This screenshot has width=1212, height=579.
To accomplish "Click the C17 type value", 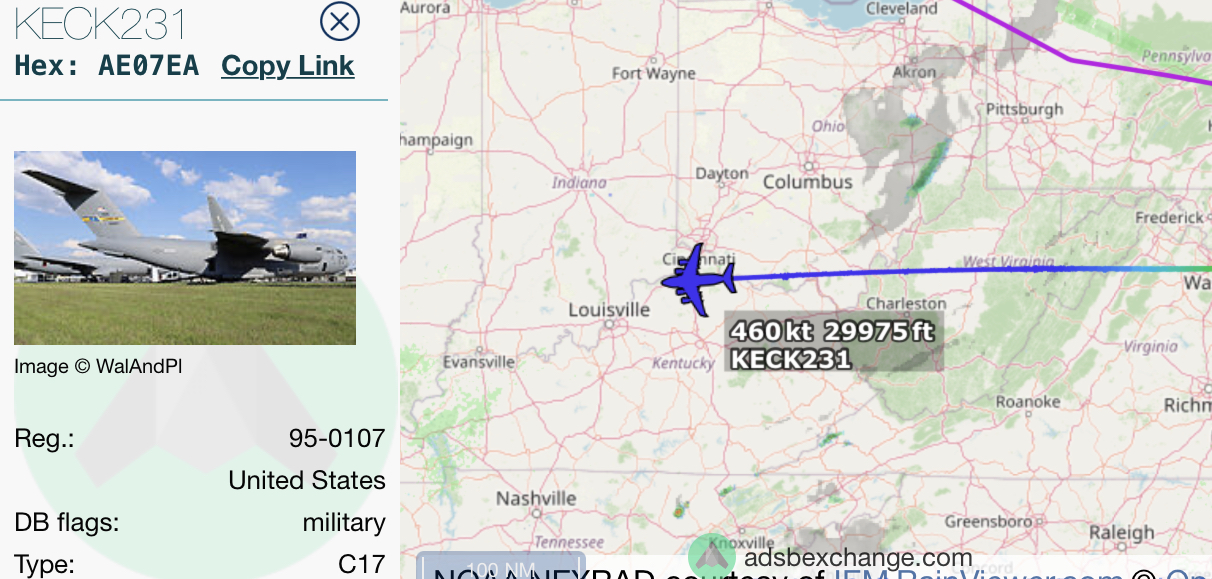I will click(x=362, y=564).
